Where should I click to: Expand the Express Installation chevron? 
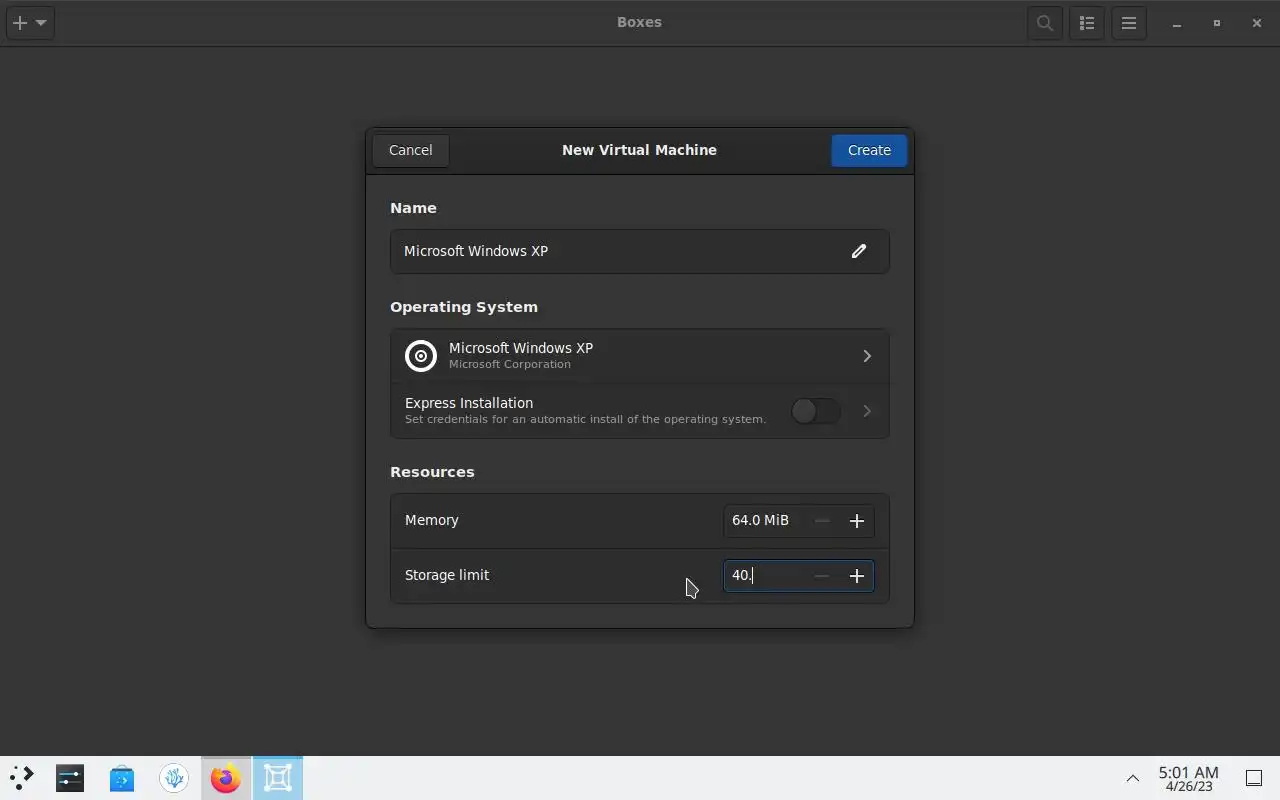pyautogui.click(x=867, y=411)
